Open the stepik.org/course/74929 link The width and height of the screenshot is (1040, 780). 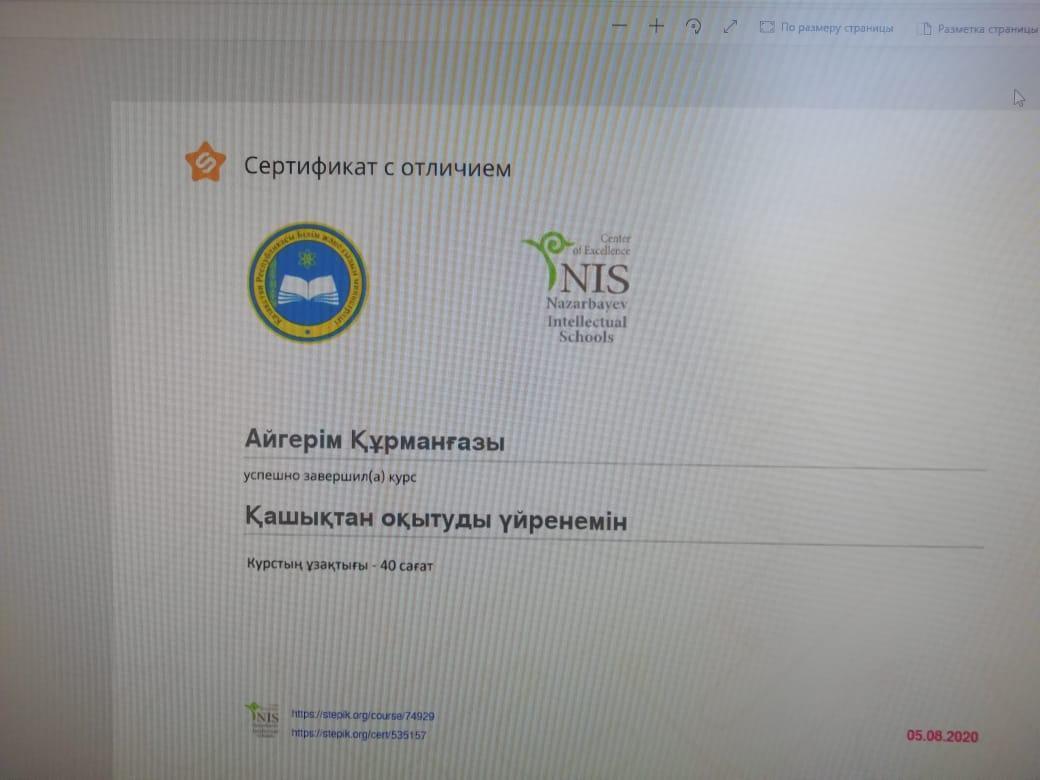[362, 716]
